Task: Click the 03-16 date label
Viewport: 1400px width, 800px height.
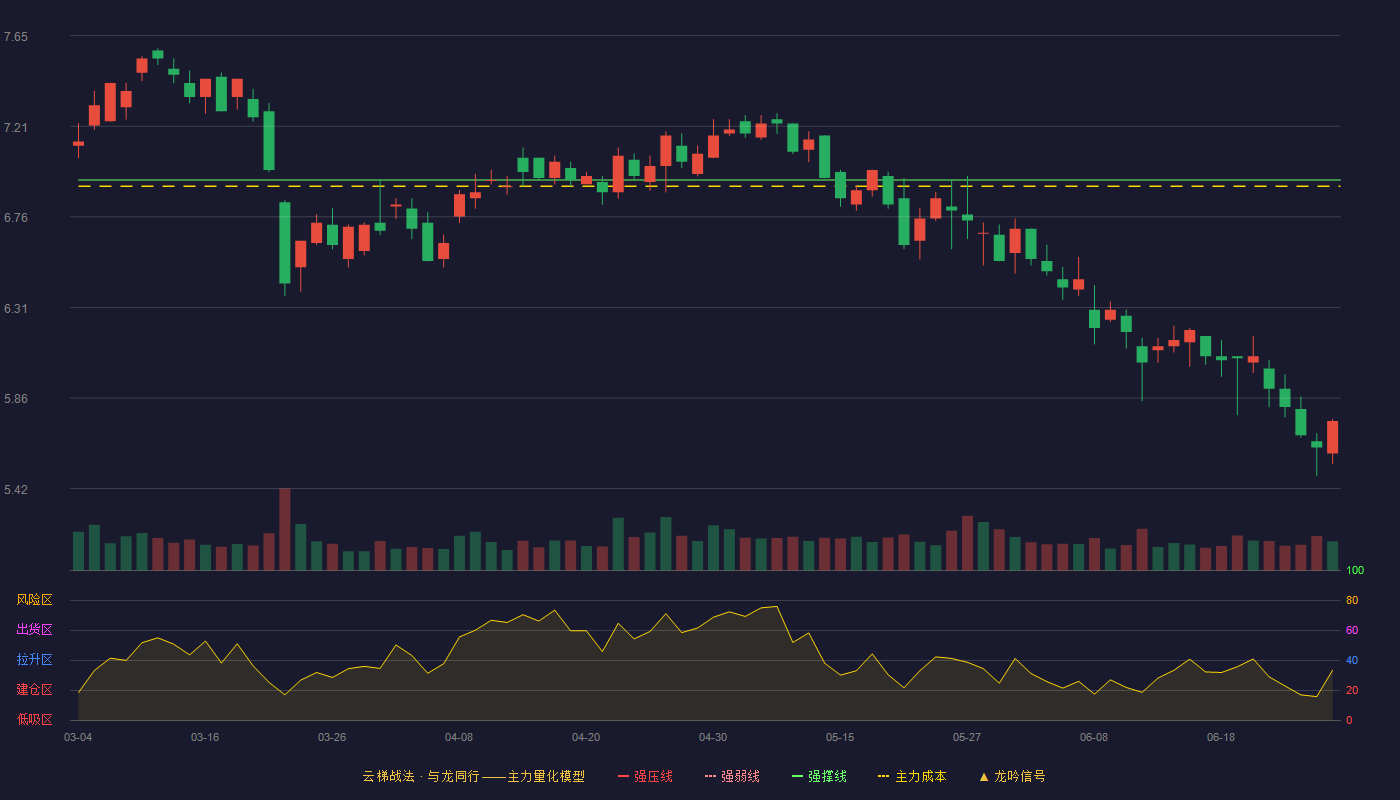Action: (x=205, y=737)
